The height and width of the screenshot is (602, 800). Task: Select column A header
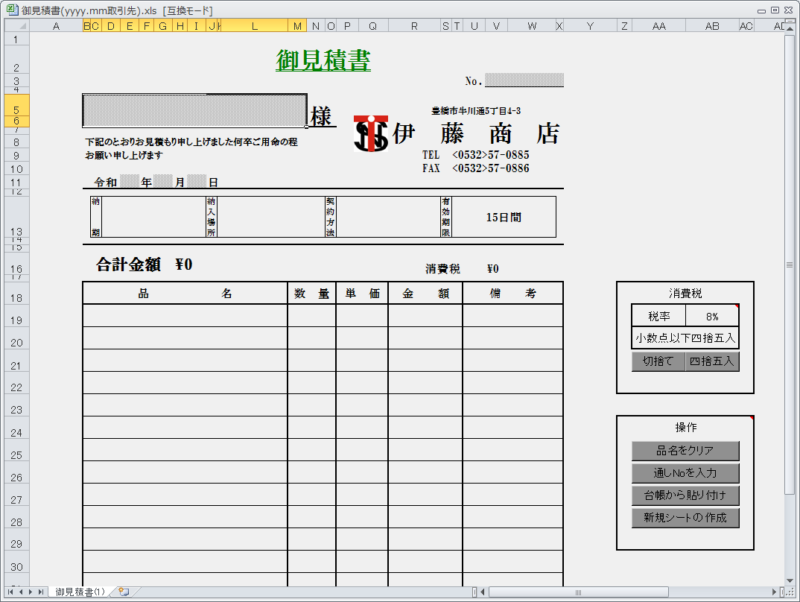click(56, 26)
